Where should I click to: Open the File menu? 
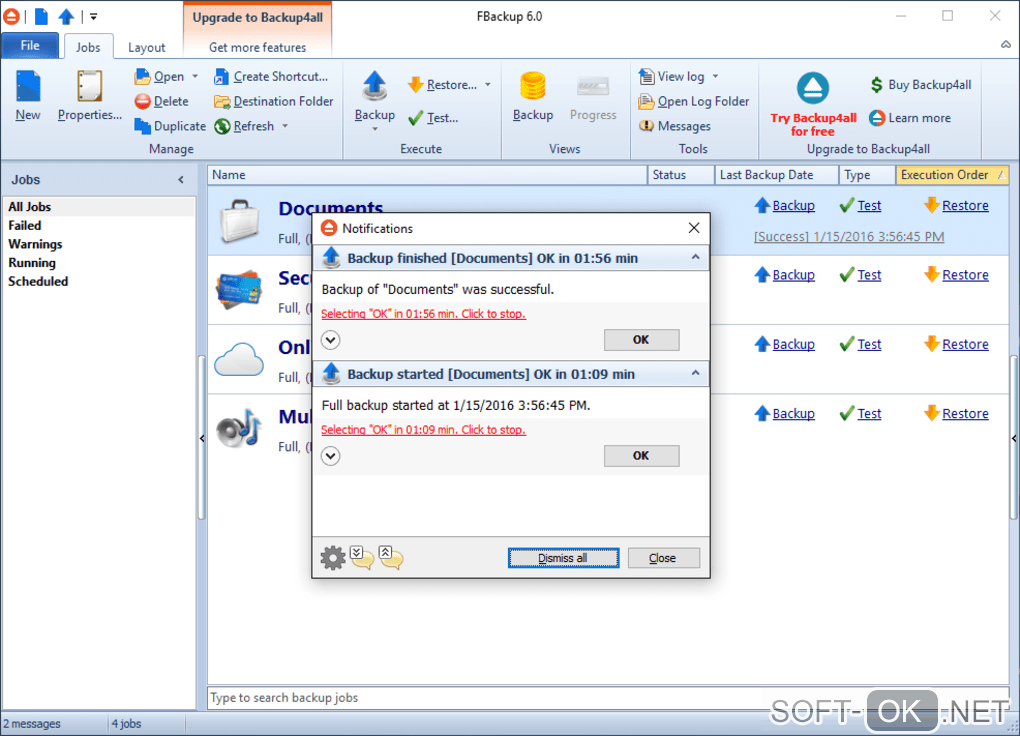point(30,46)
